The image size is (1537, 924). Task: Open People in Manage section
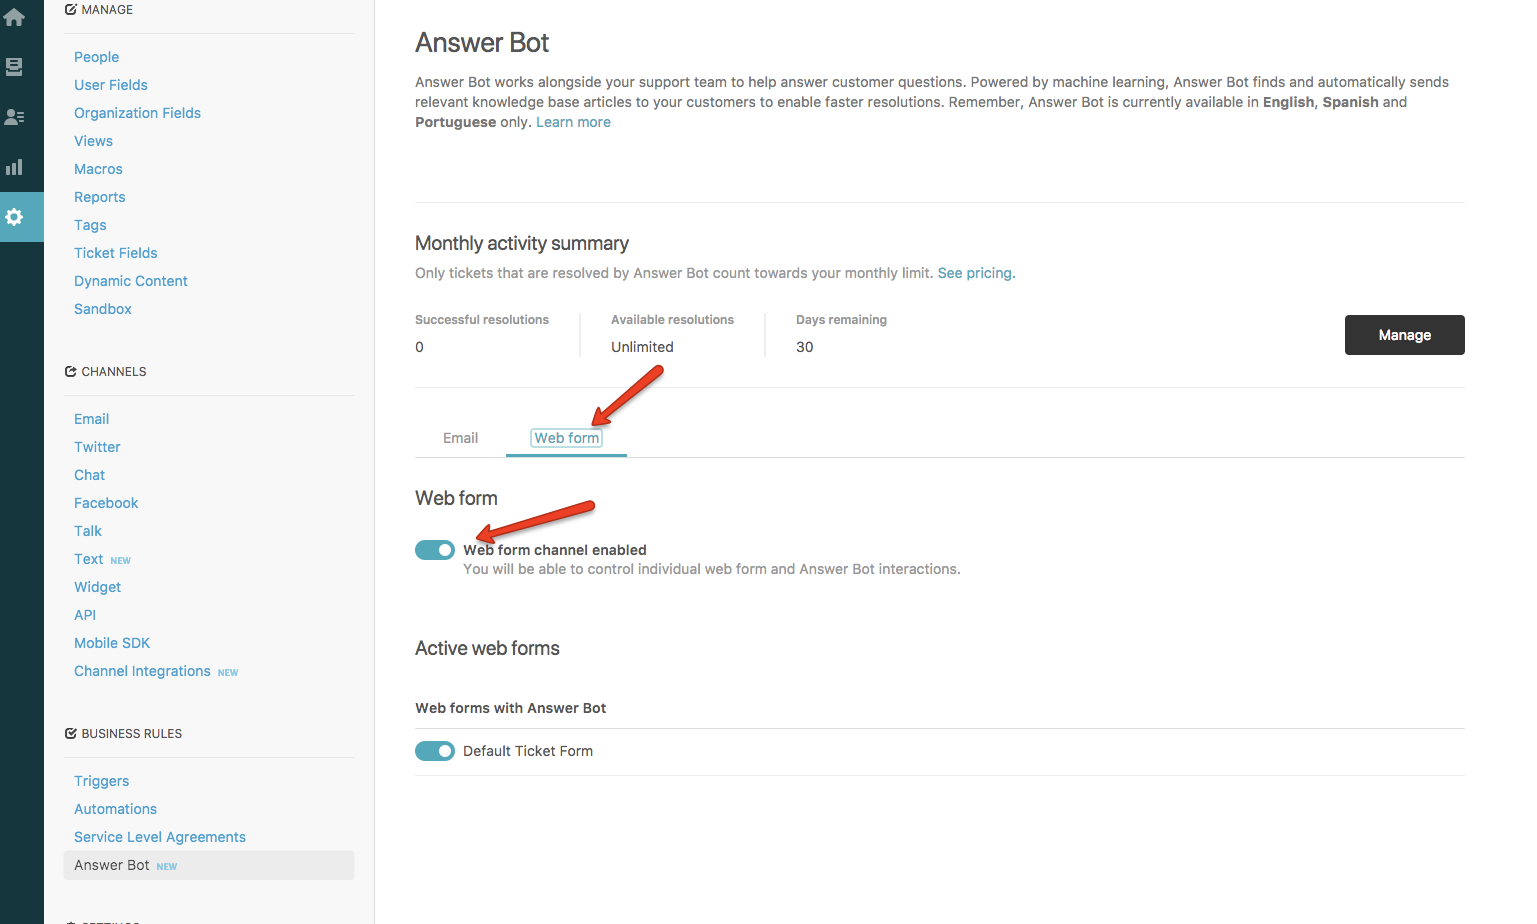[96, 57]
